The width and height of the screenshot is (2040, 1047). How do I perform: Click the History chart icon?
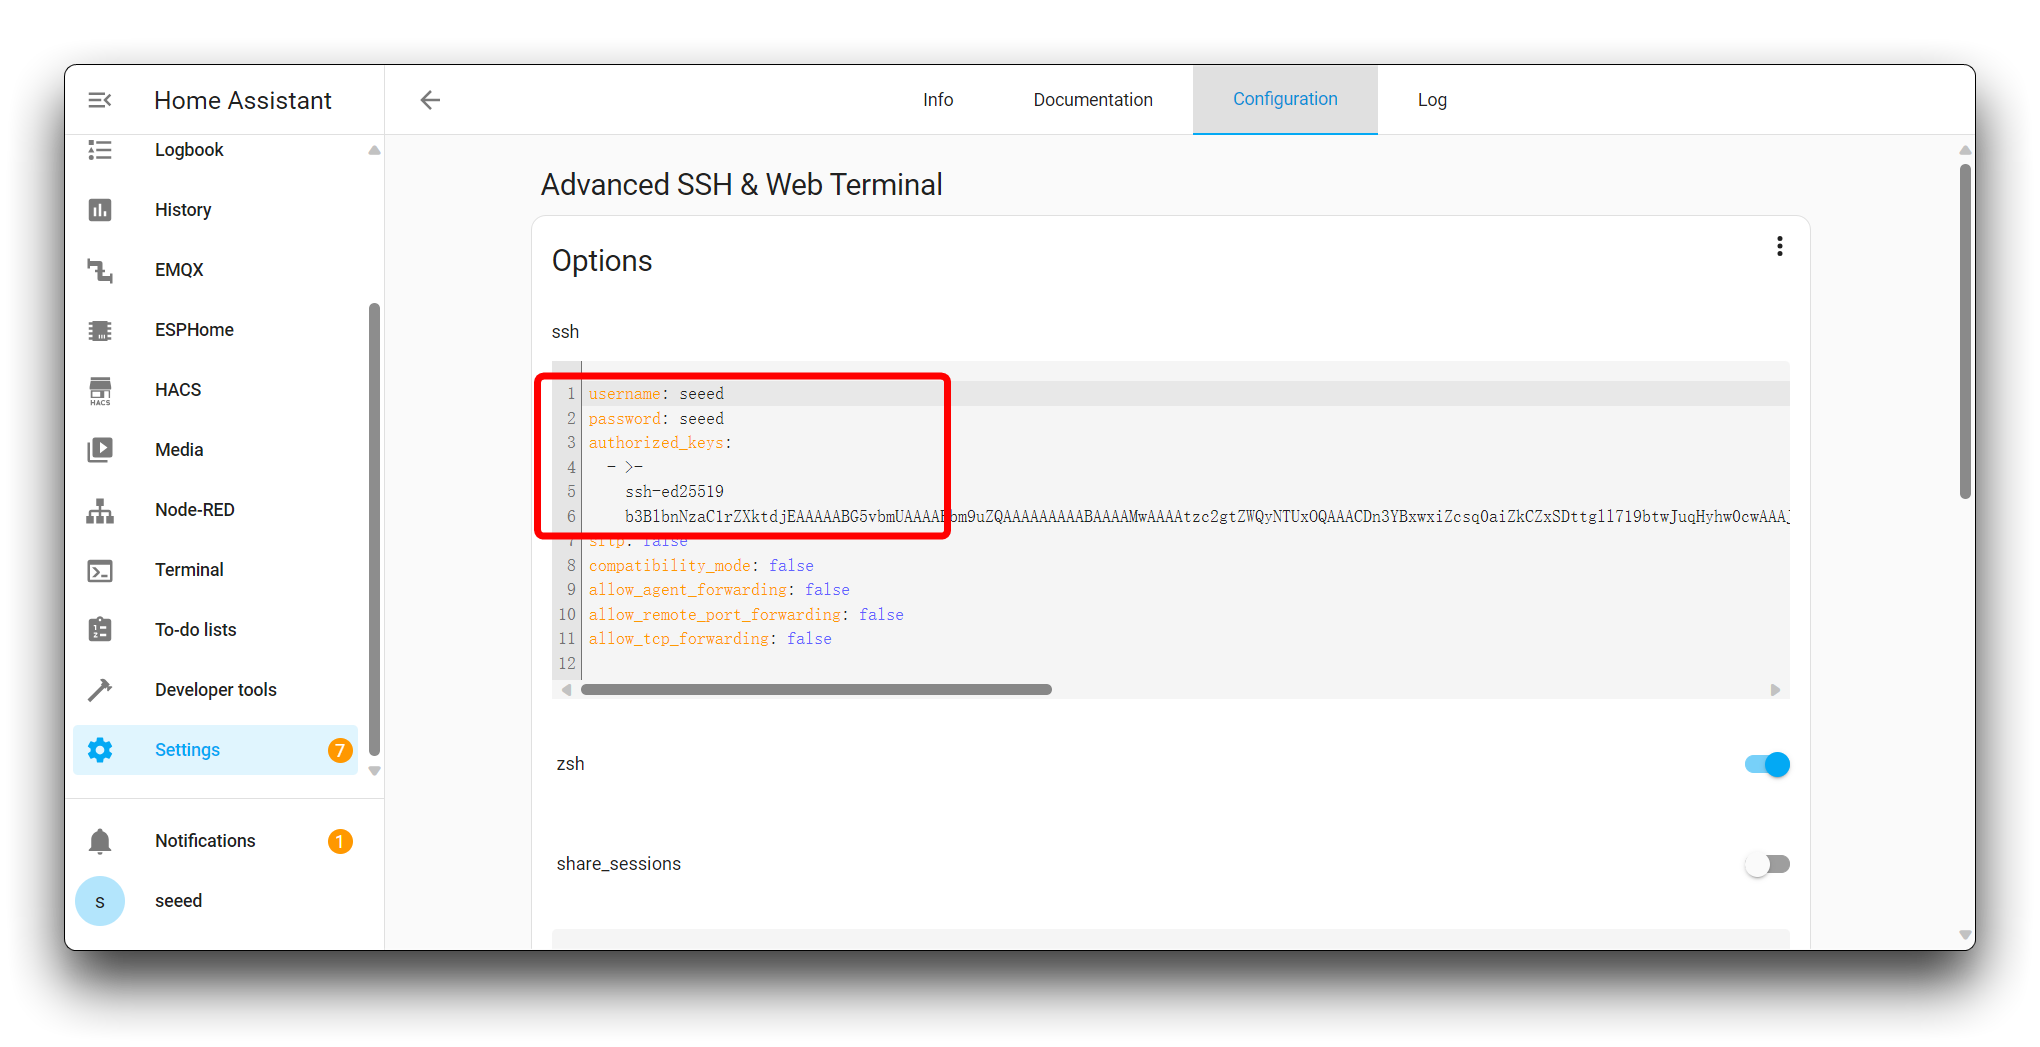(x=100, y=210)
